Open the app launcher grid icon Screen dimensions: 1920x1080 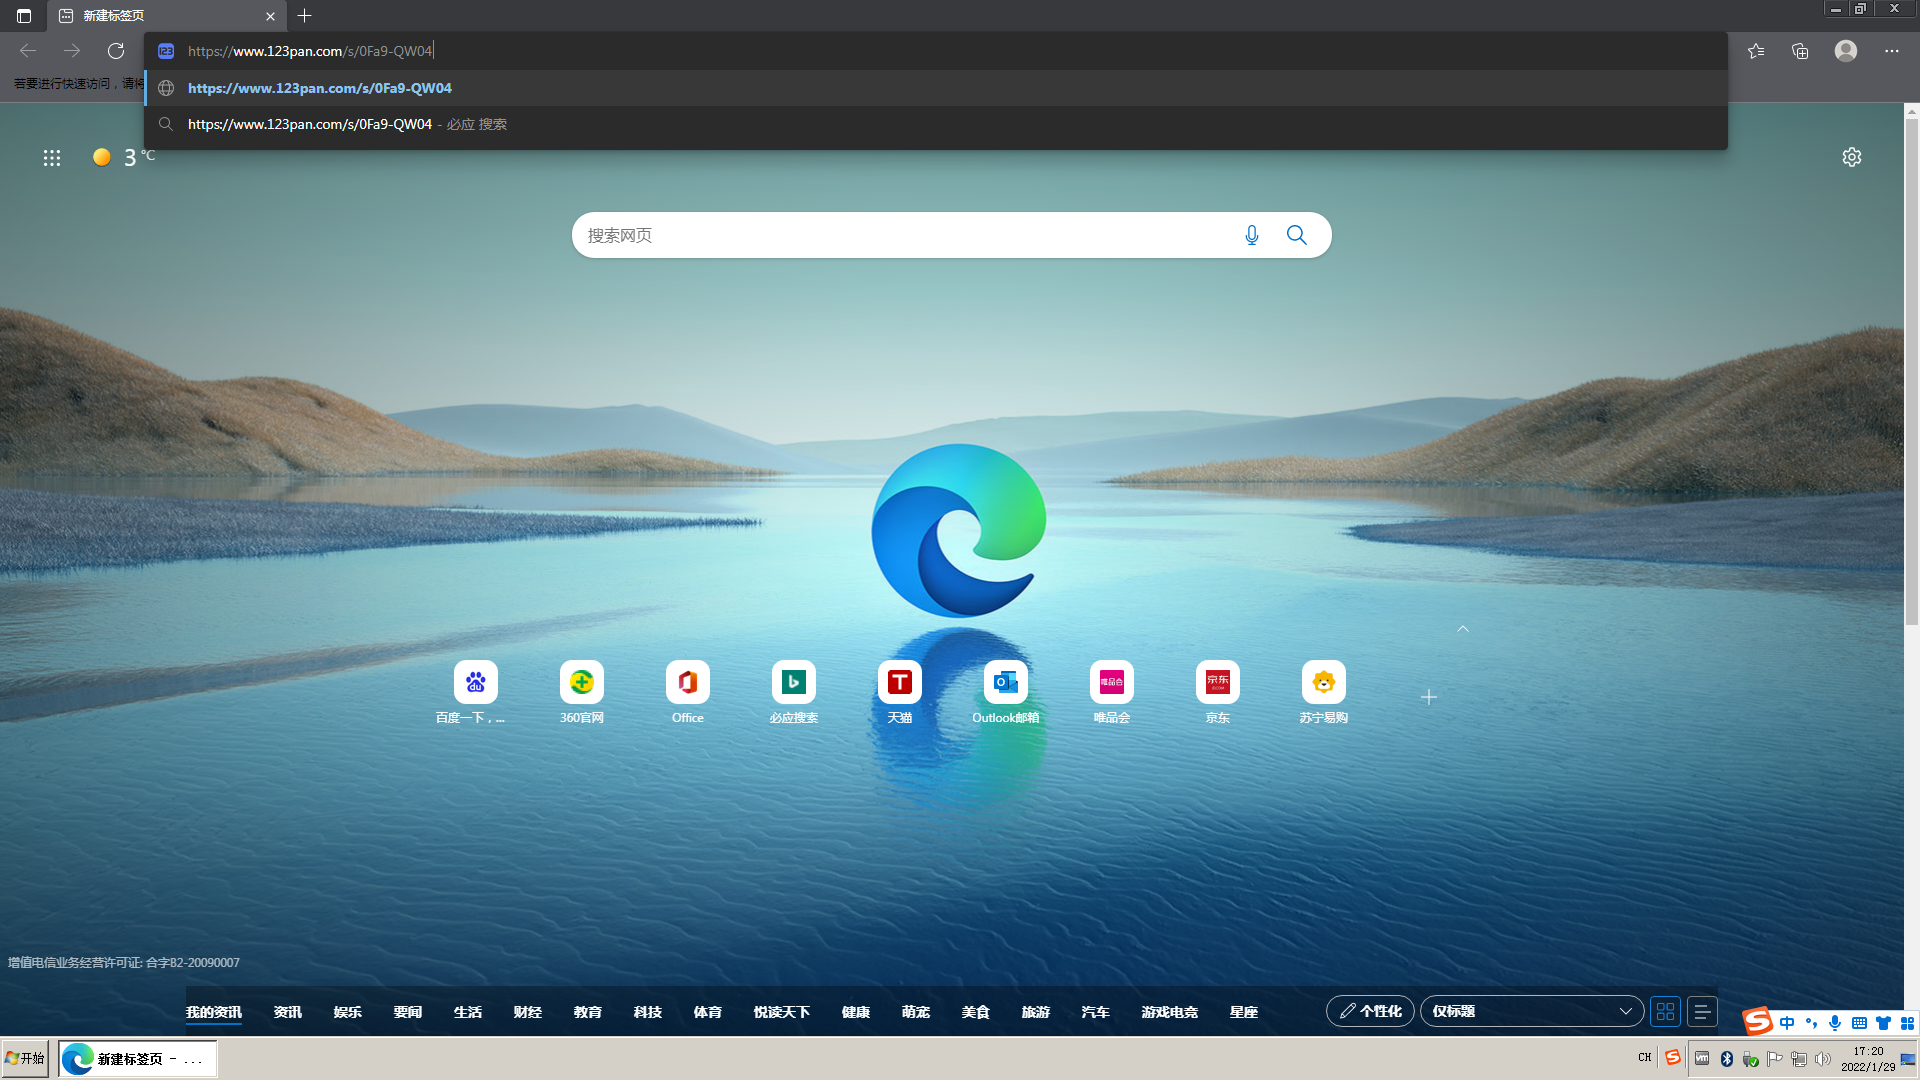coord(52,158)
